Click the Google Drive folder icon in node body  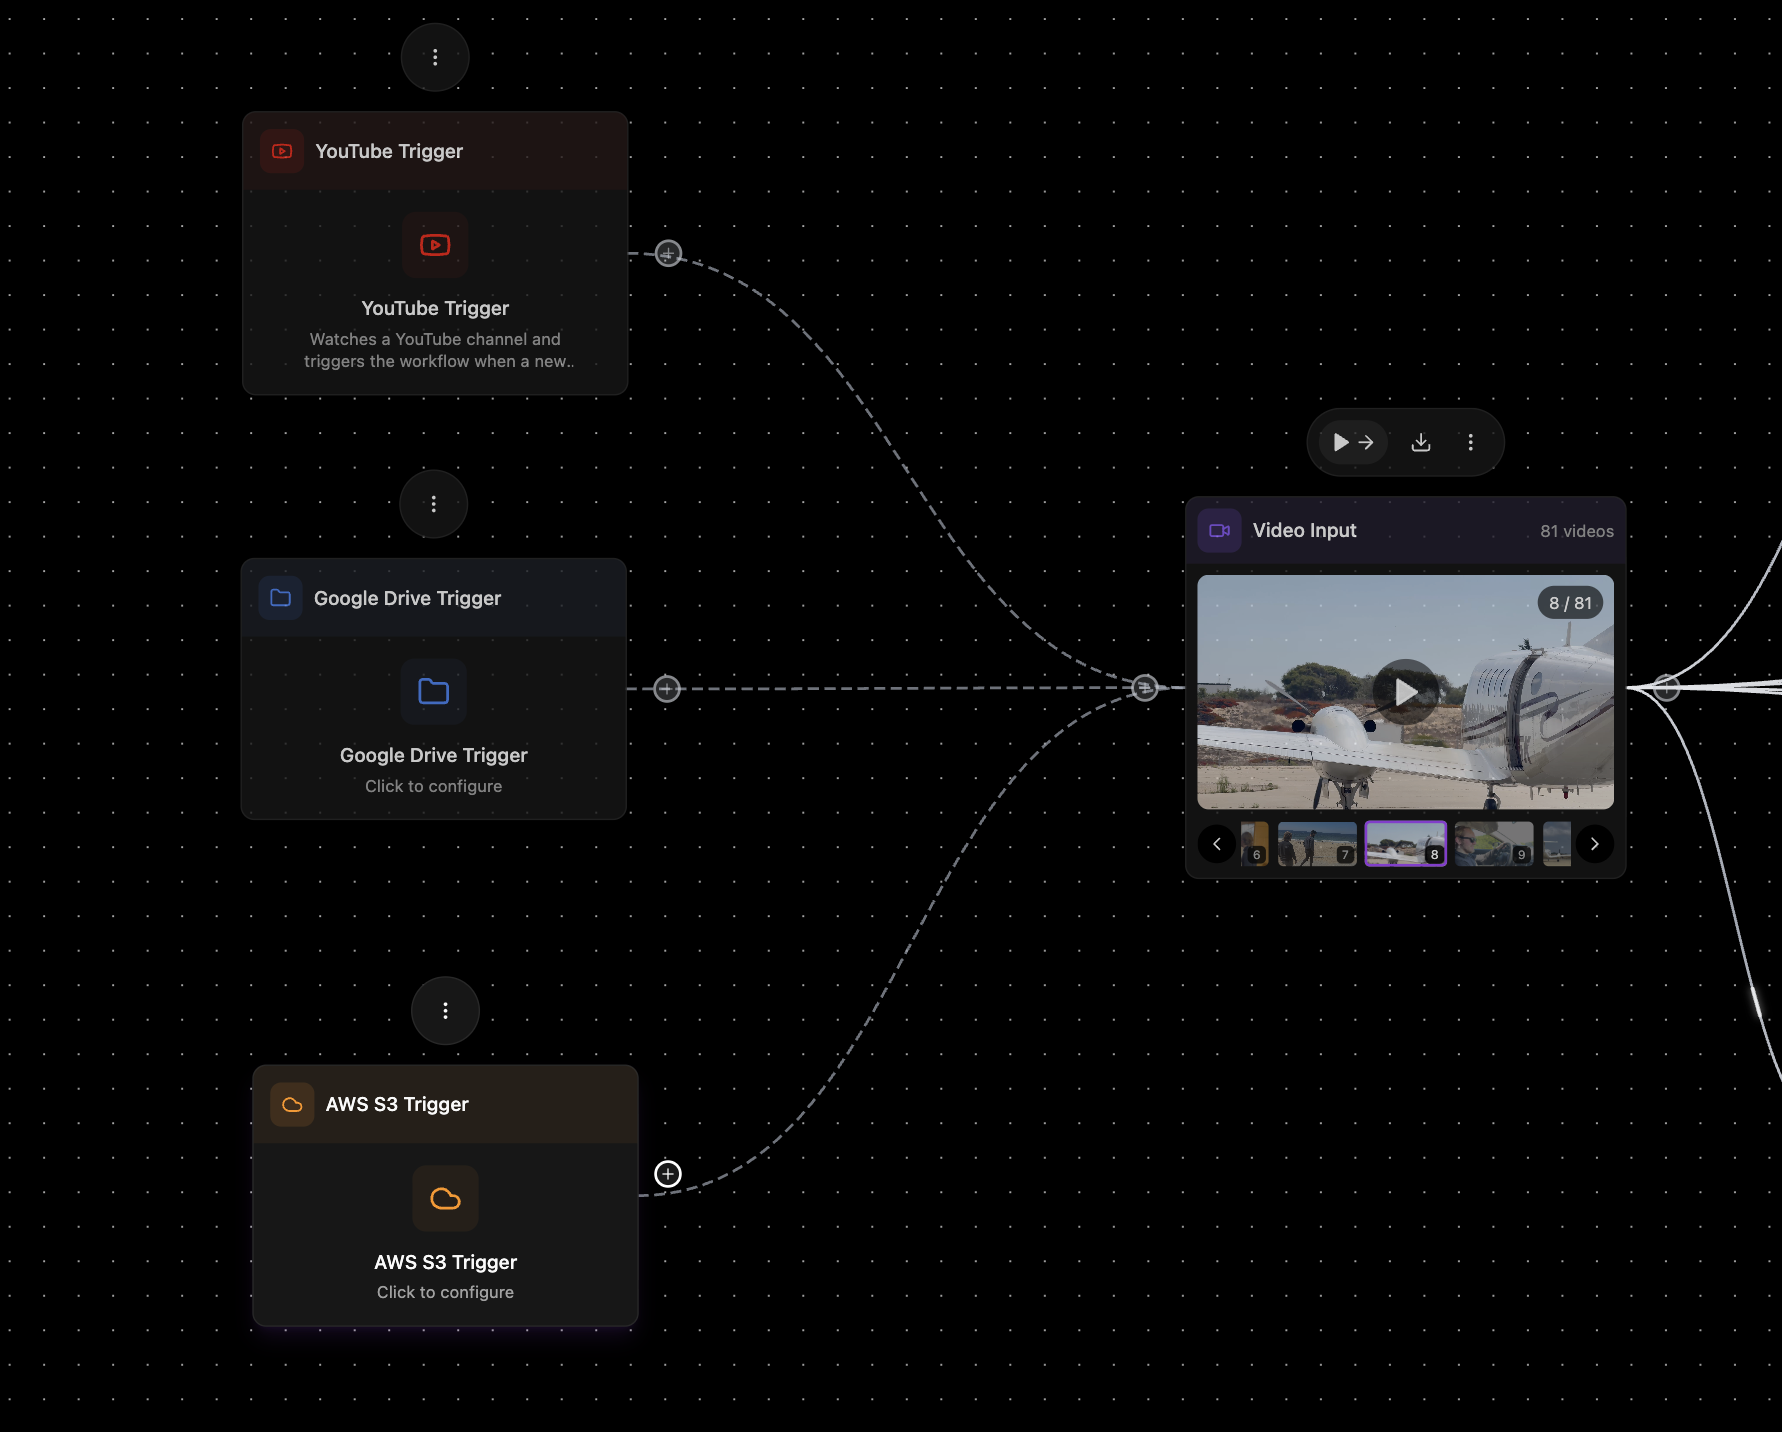pos(433,692)
